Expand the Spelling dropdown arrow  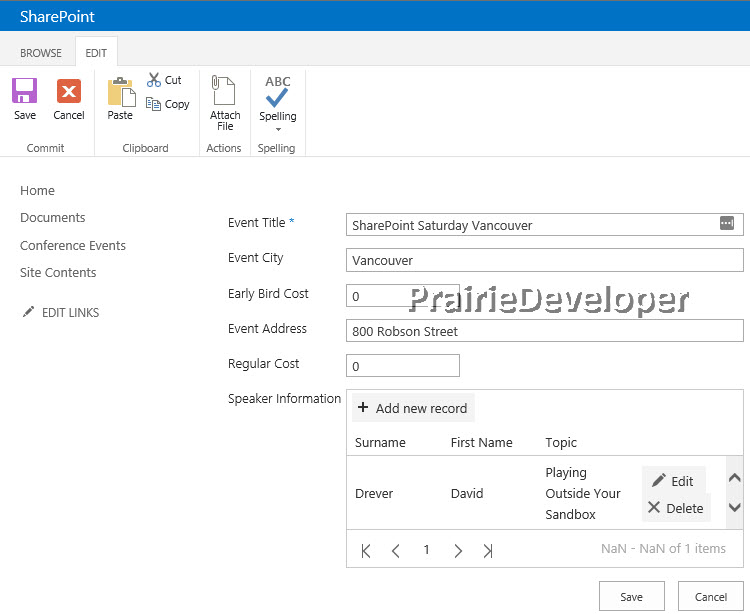pyautogui.click(x=278, y=130)
